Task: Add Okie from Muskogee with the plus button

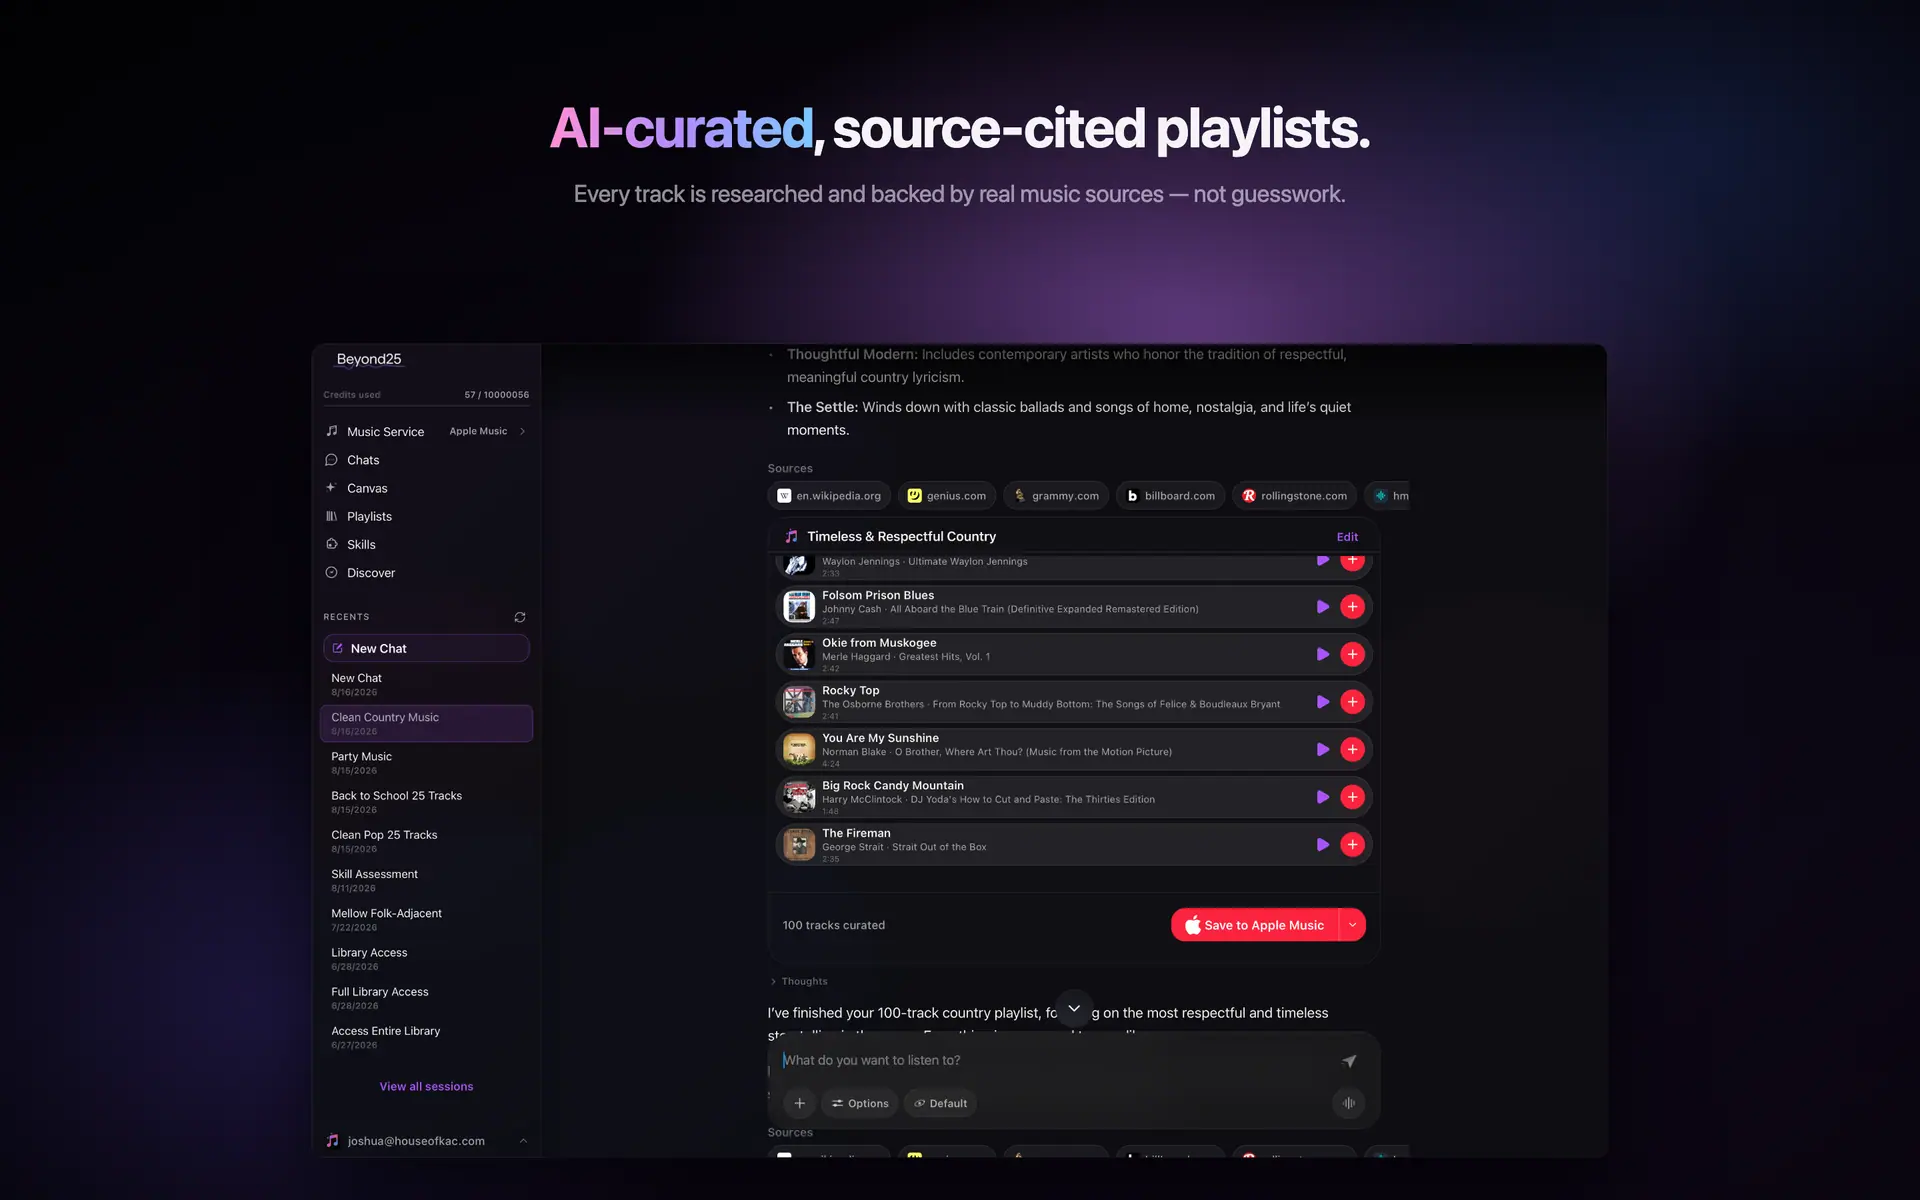Action: click(1352, 654)
